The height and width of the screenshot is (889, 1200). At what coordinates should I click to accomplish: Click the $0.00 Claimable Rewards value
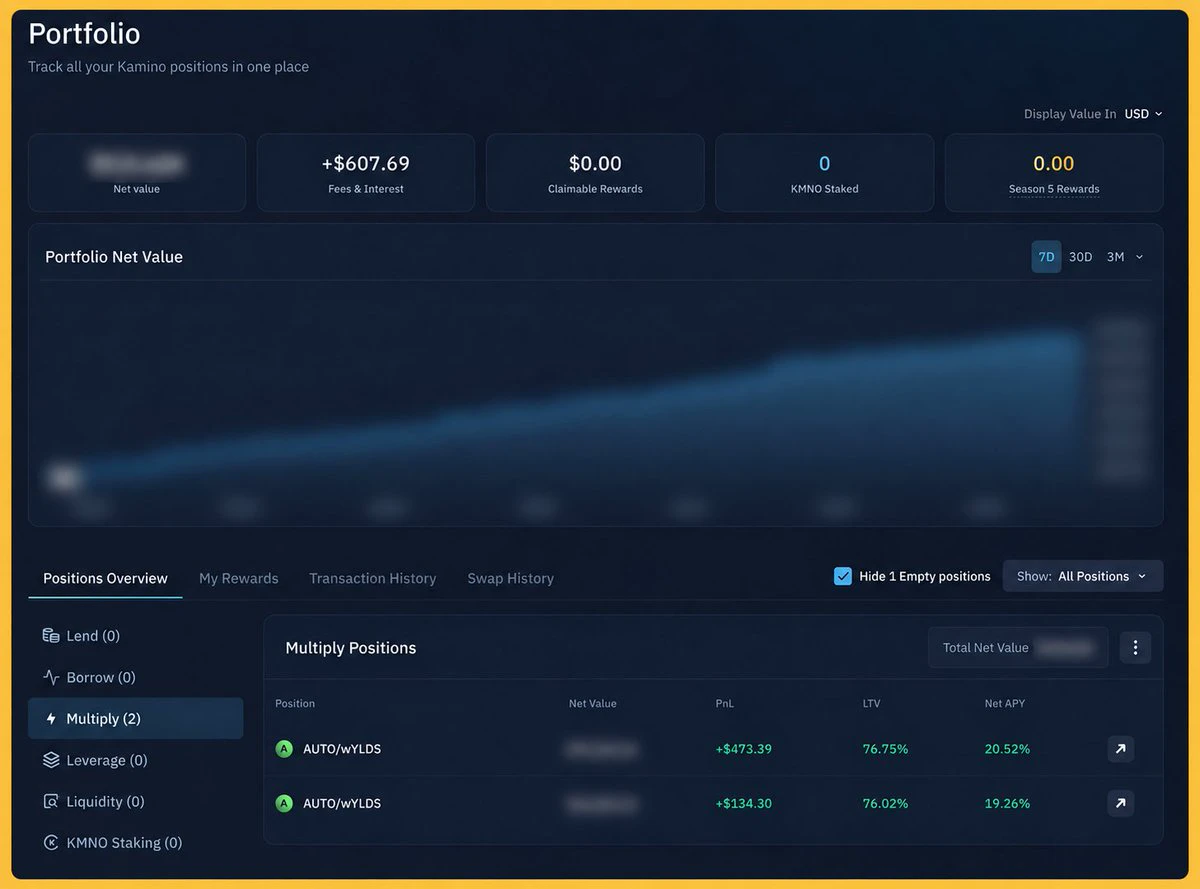(595, 163)
